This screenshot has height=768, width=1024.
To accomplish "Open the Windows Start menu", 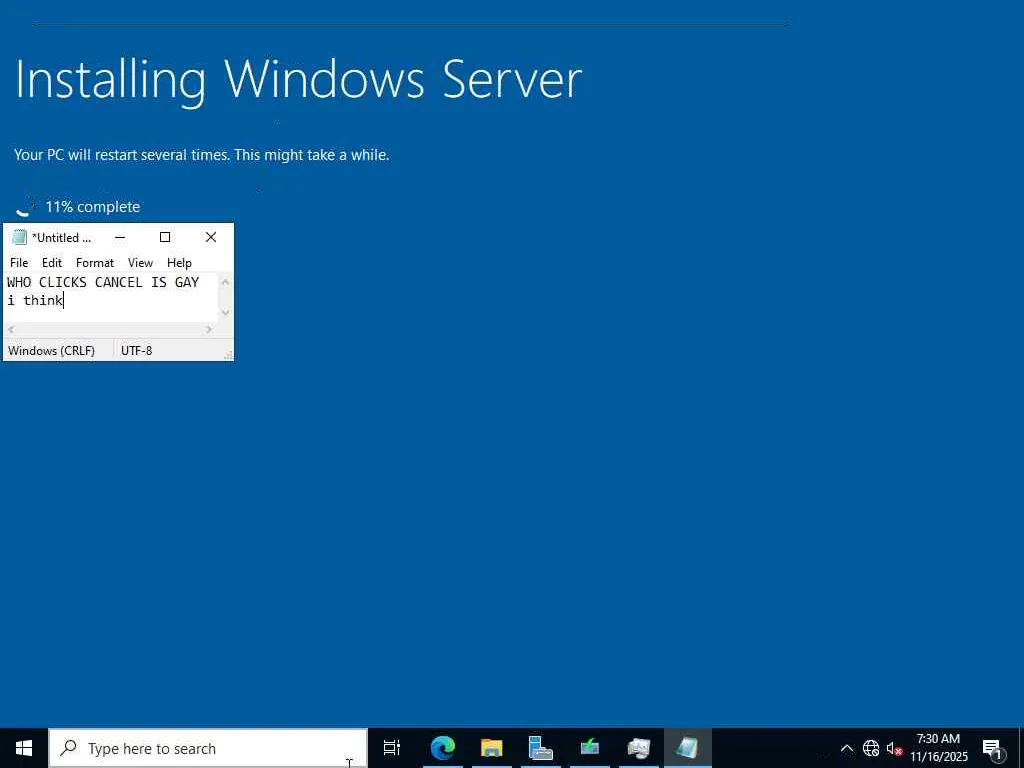I will point(24,748).
